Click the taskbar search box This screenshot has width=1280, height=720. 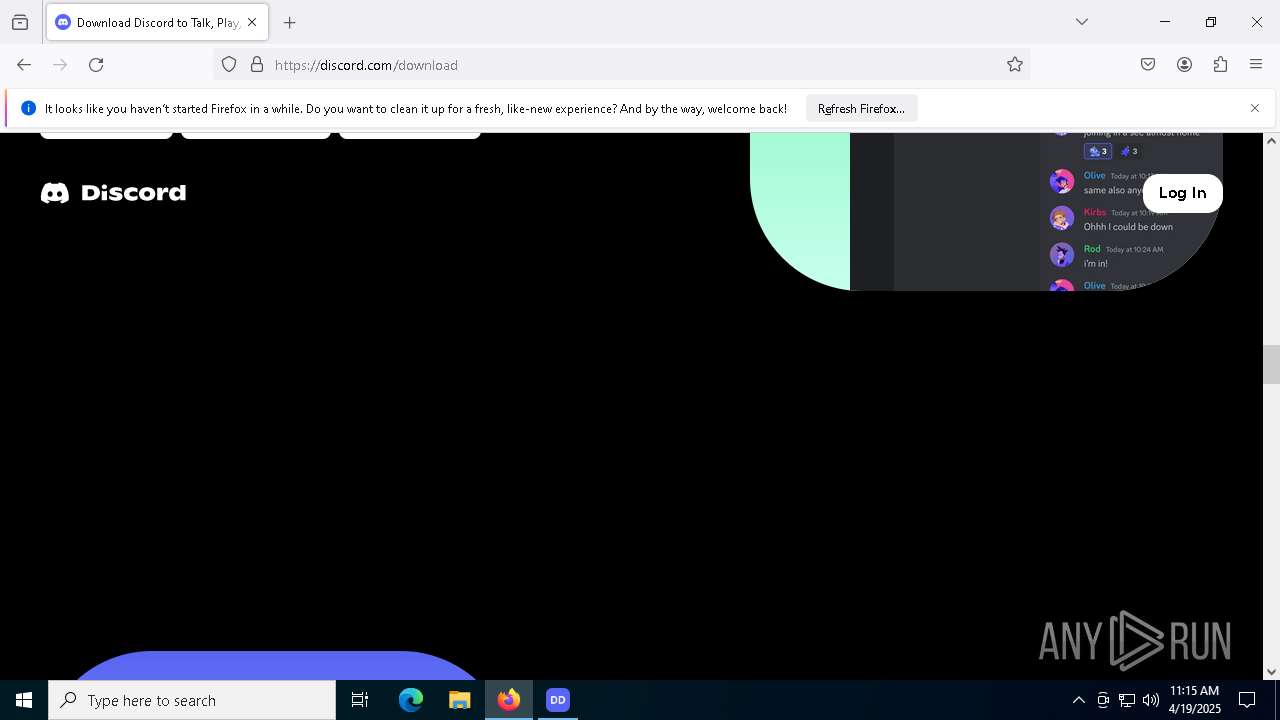click(192, 700)
